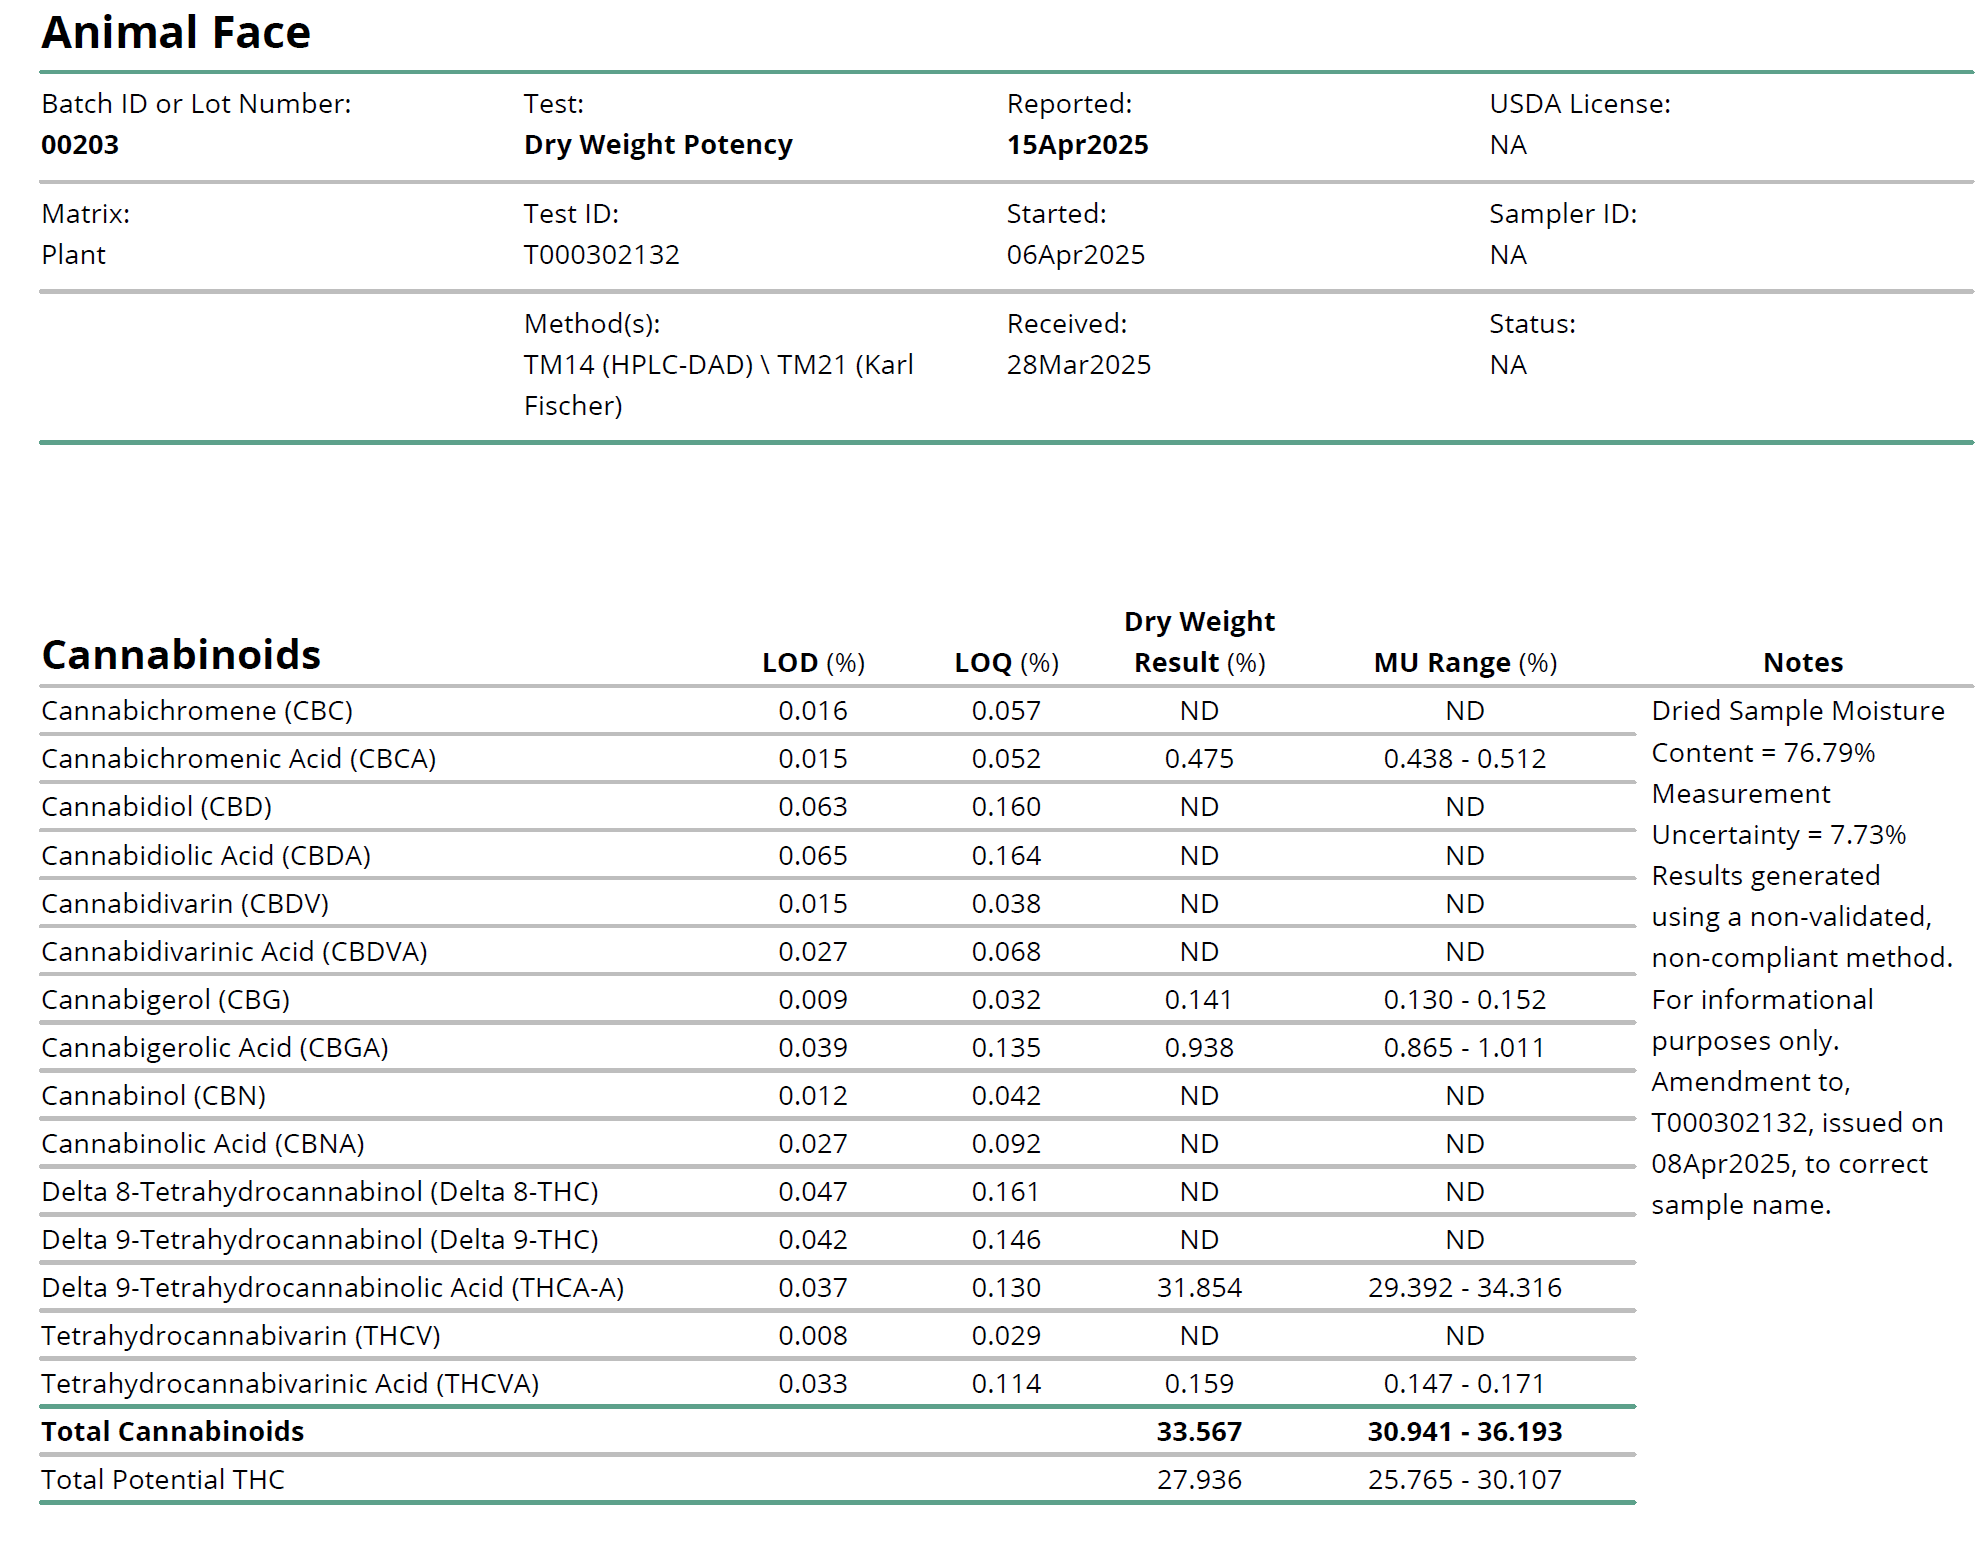Viewport: 1985px width, 1547px height.
Task: Click the Tetrahydrocannabivarinic Acid (THCVA) row label
Action: click(x=290, y=1384)
